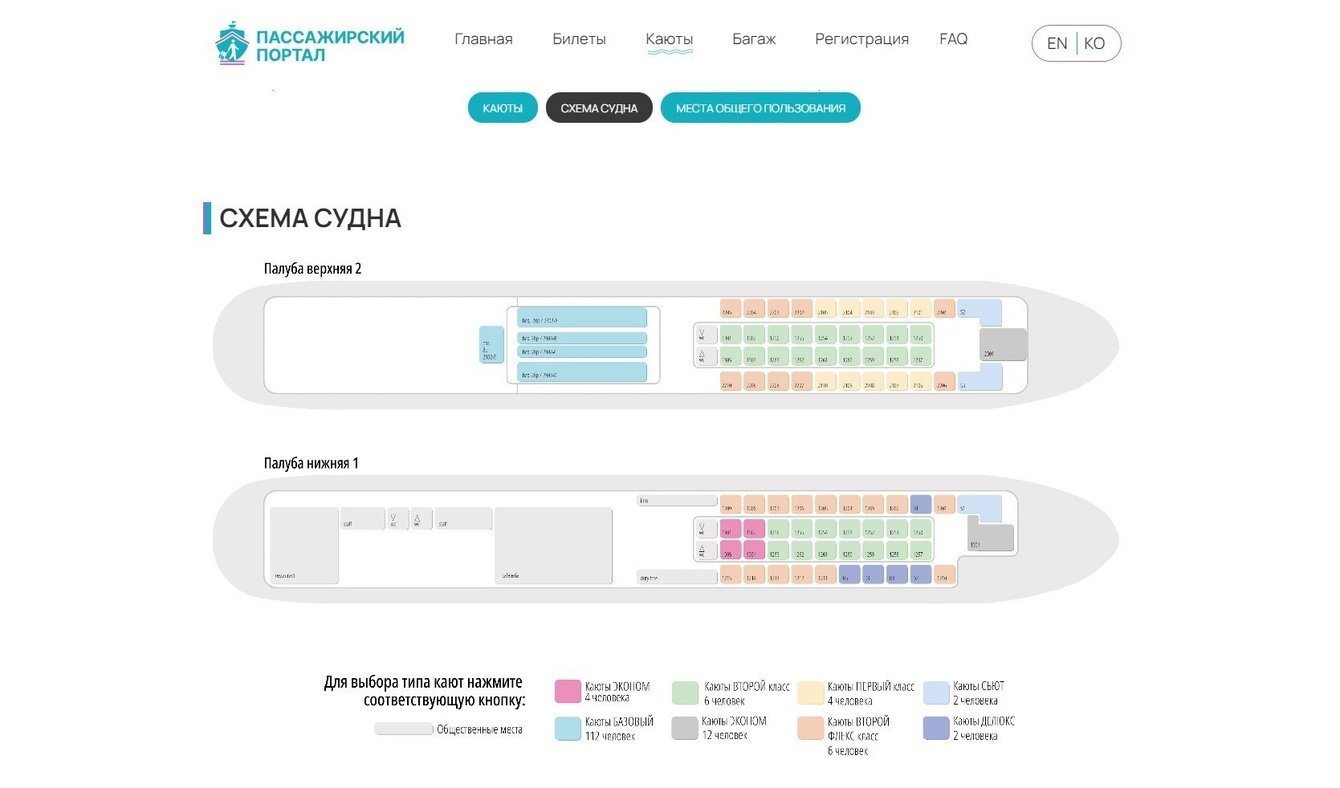This screenshot has height=788, width=1340.
Task: Choose the green ВТОРОЙ класс swatch
Action: (685, 692)
